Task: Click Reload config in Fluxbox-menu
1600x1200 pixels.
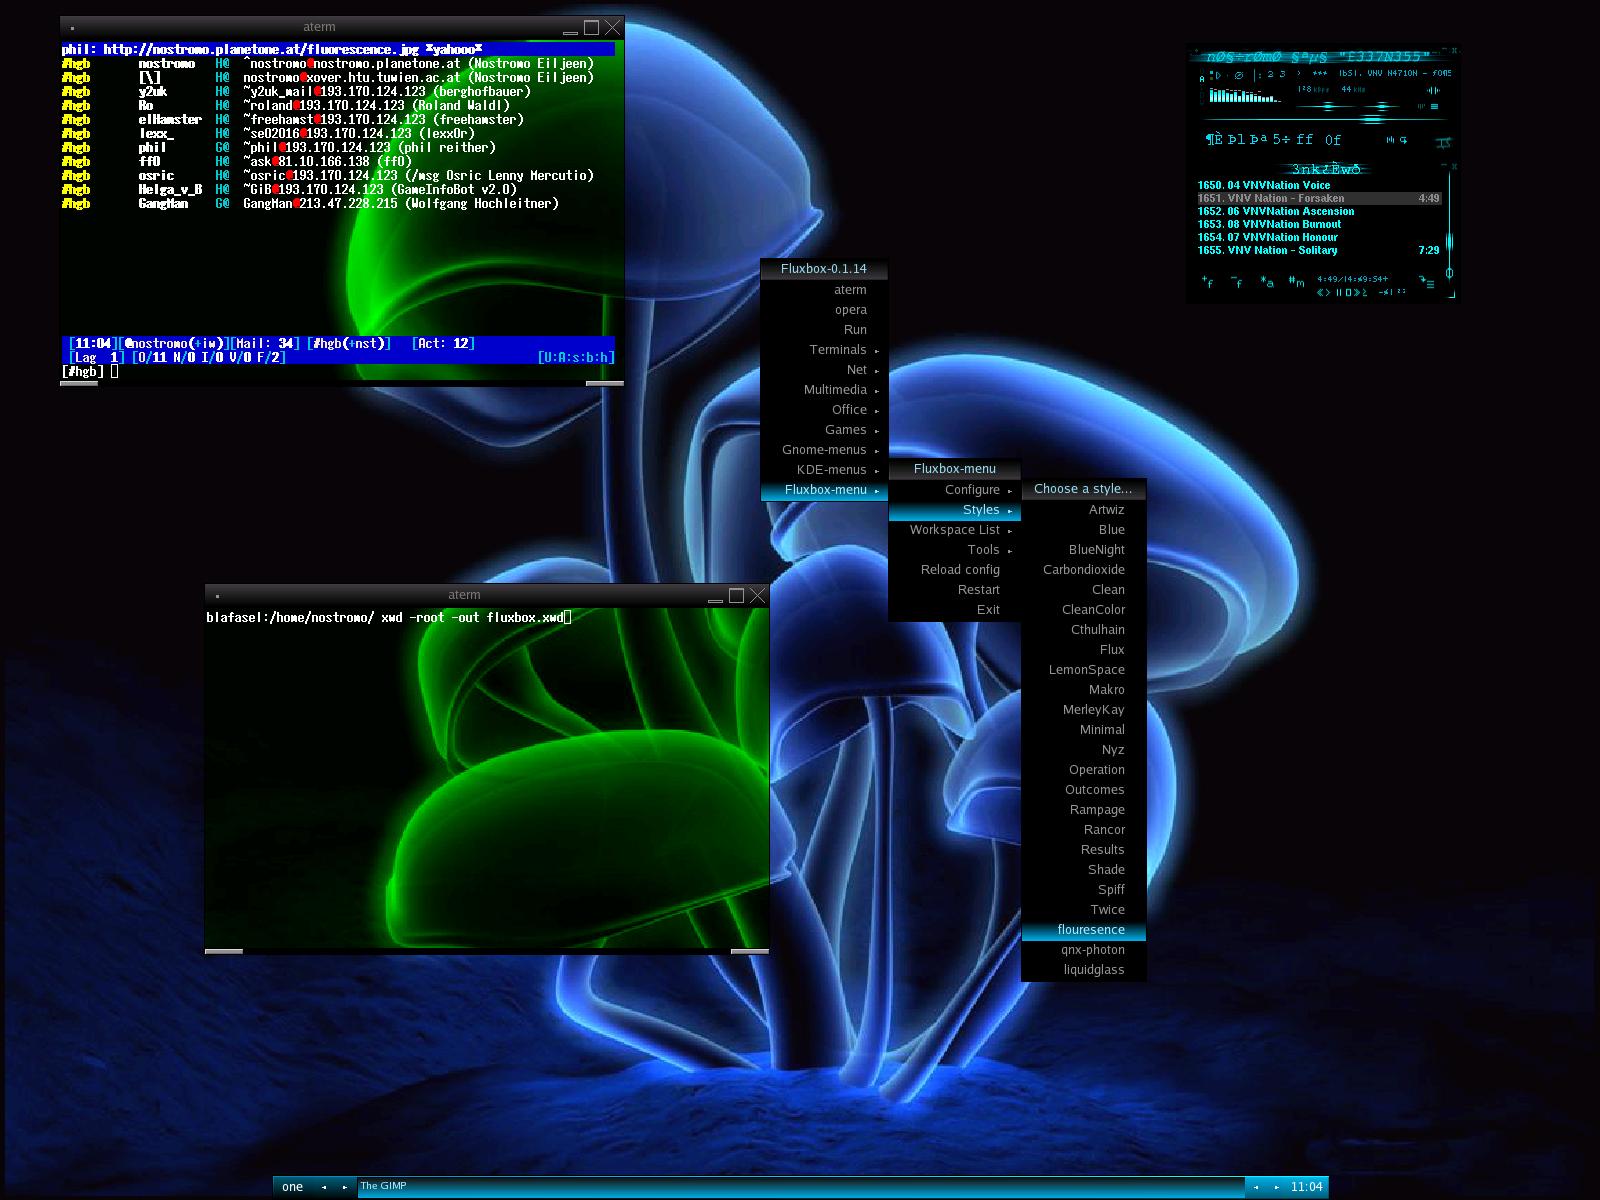Action: pyautogui.click(x=960, y=570)
